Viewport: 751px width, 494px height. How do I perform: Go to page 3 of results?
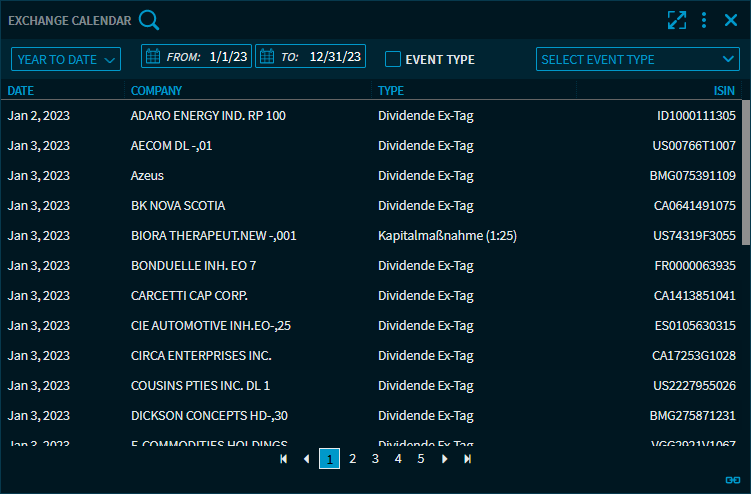click(375, 459)
